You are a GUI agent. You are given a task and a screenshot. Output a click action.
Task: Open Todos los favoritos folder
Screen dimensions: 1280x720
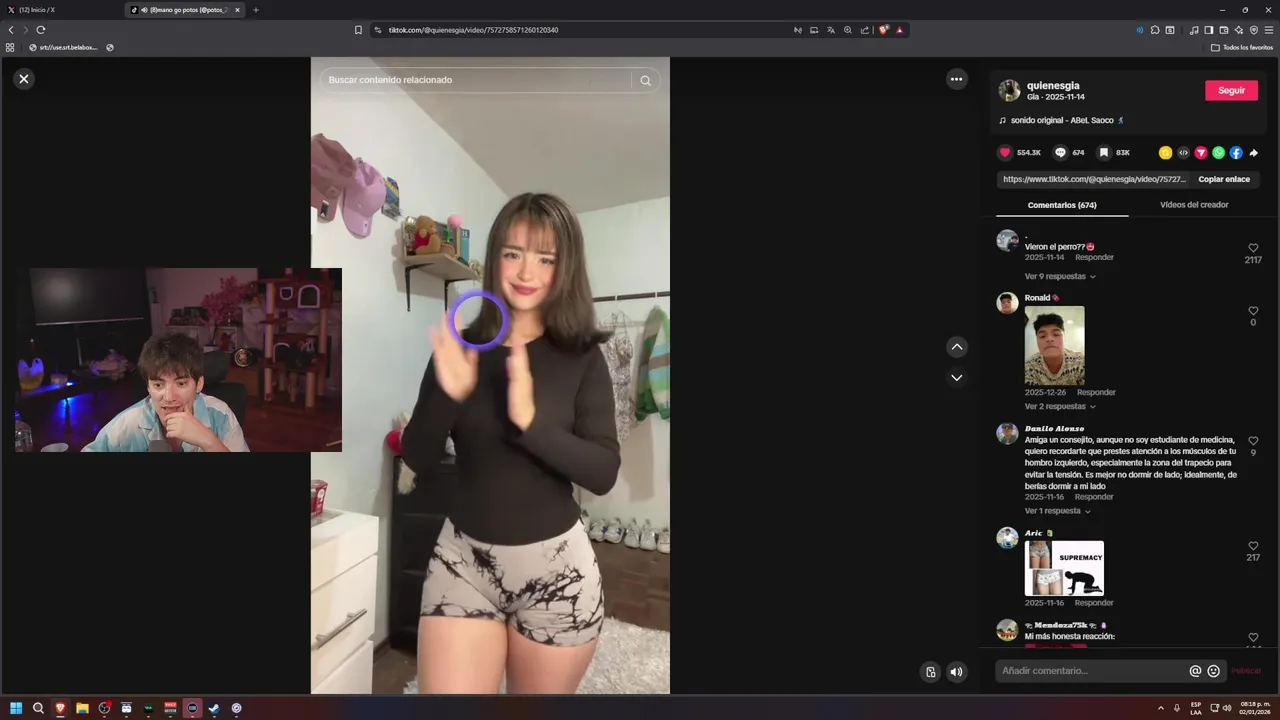1242,47
